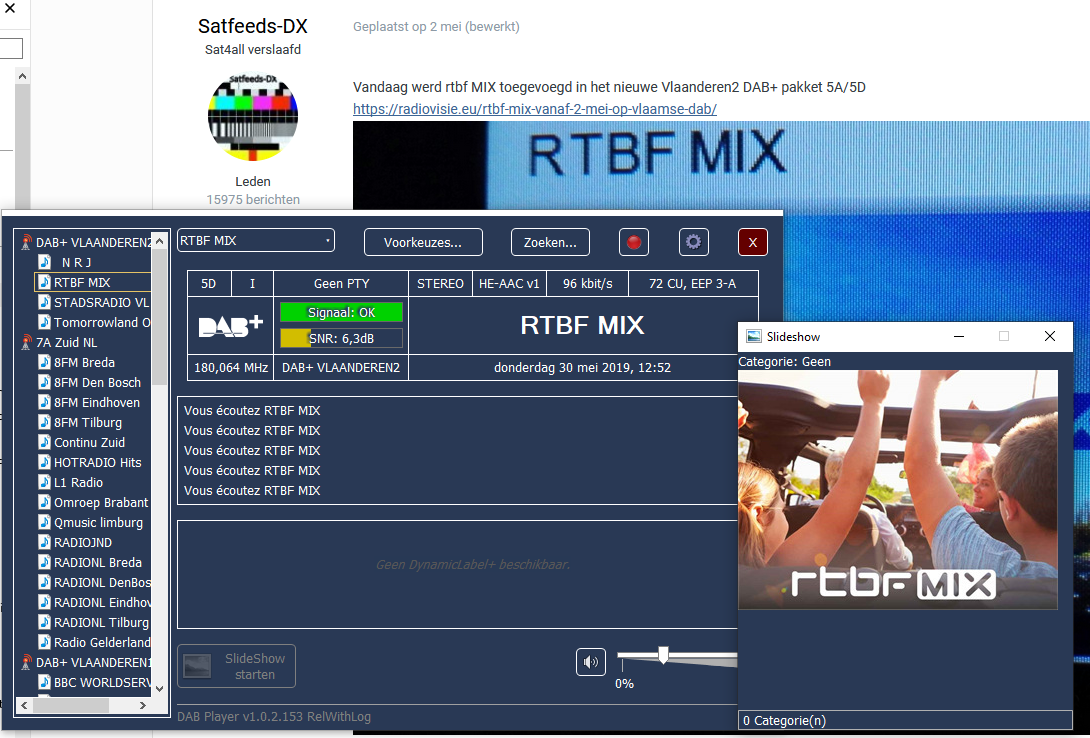Click the 5D channel cell
The width and height of the screenshot is (1090, 738).
click(209, 284)
